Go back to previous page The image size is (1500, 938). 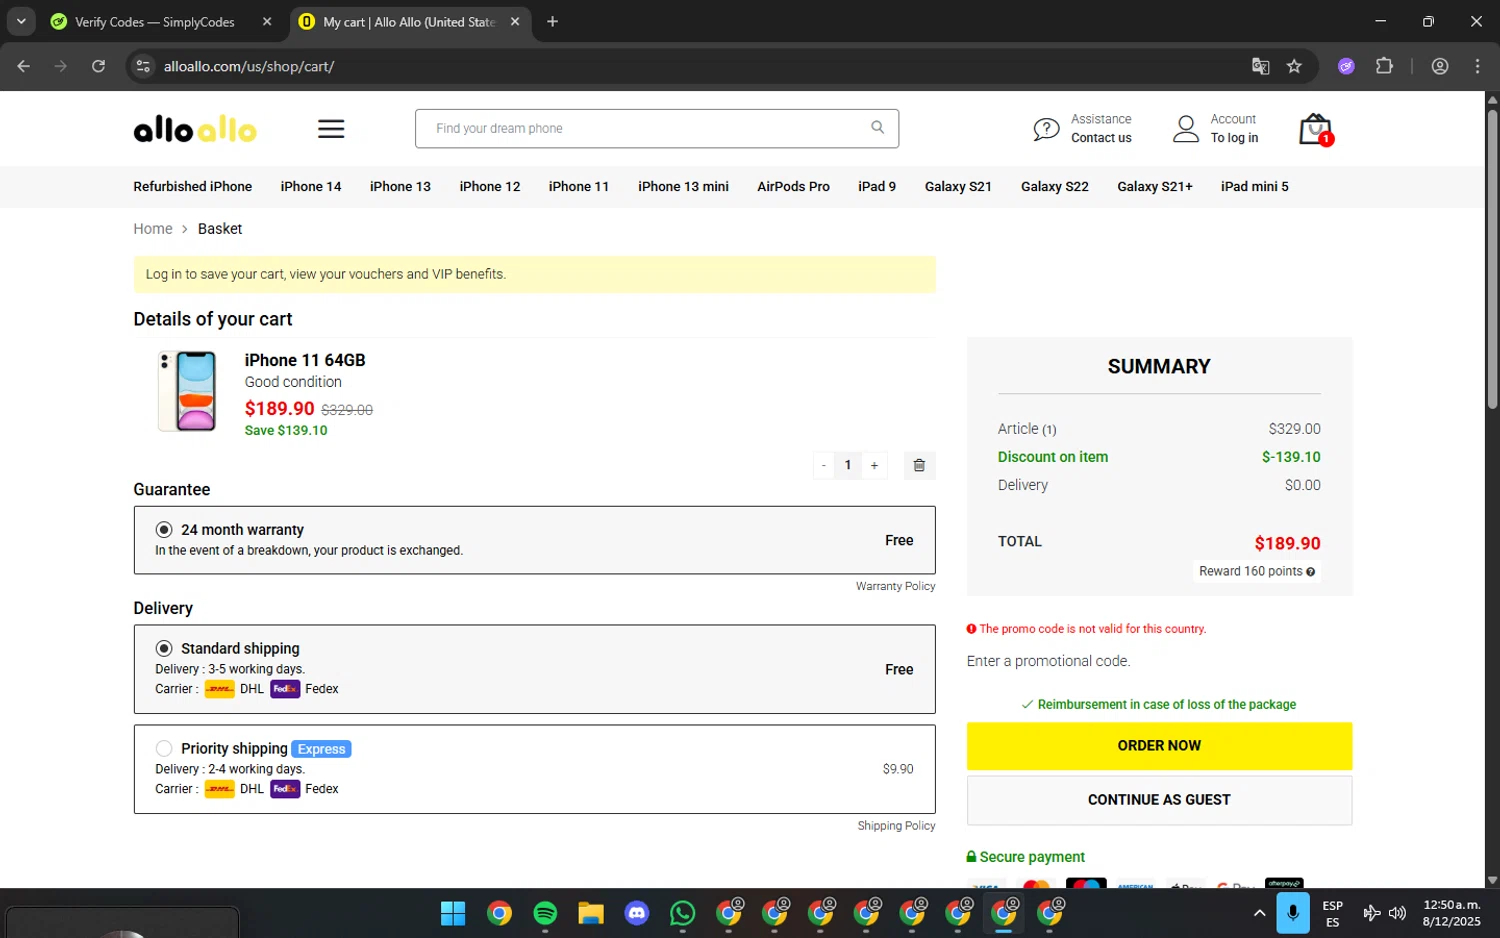[x=24, y=66]
